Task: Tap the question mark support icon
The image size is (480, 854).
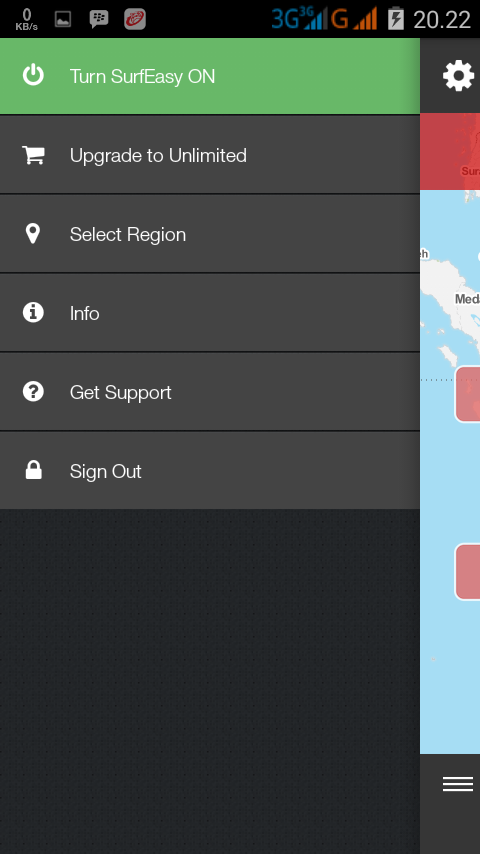Action: click(33, 392)
